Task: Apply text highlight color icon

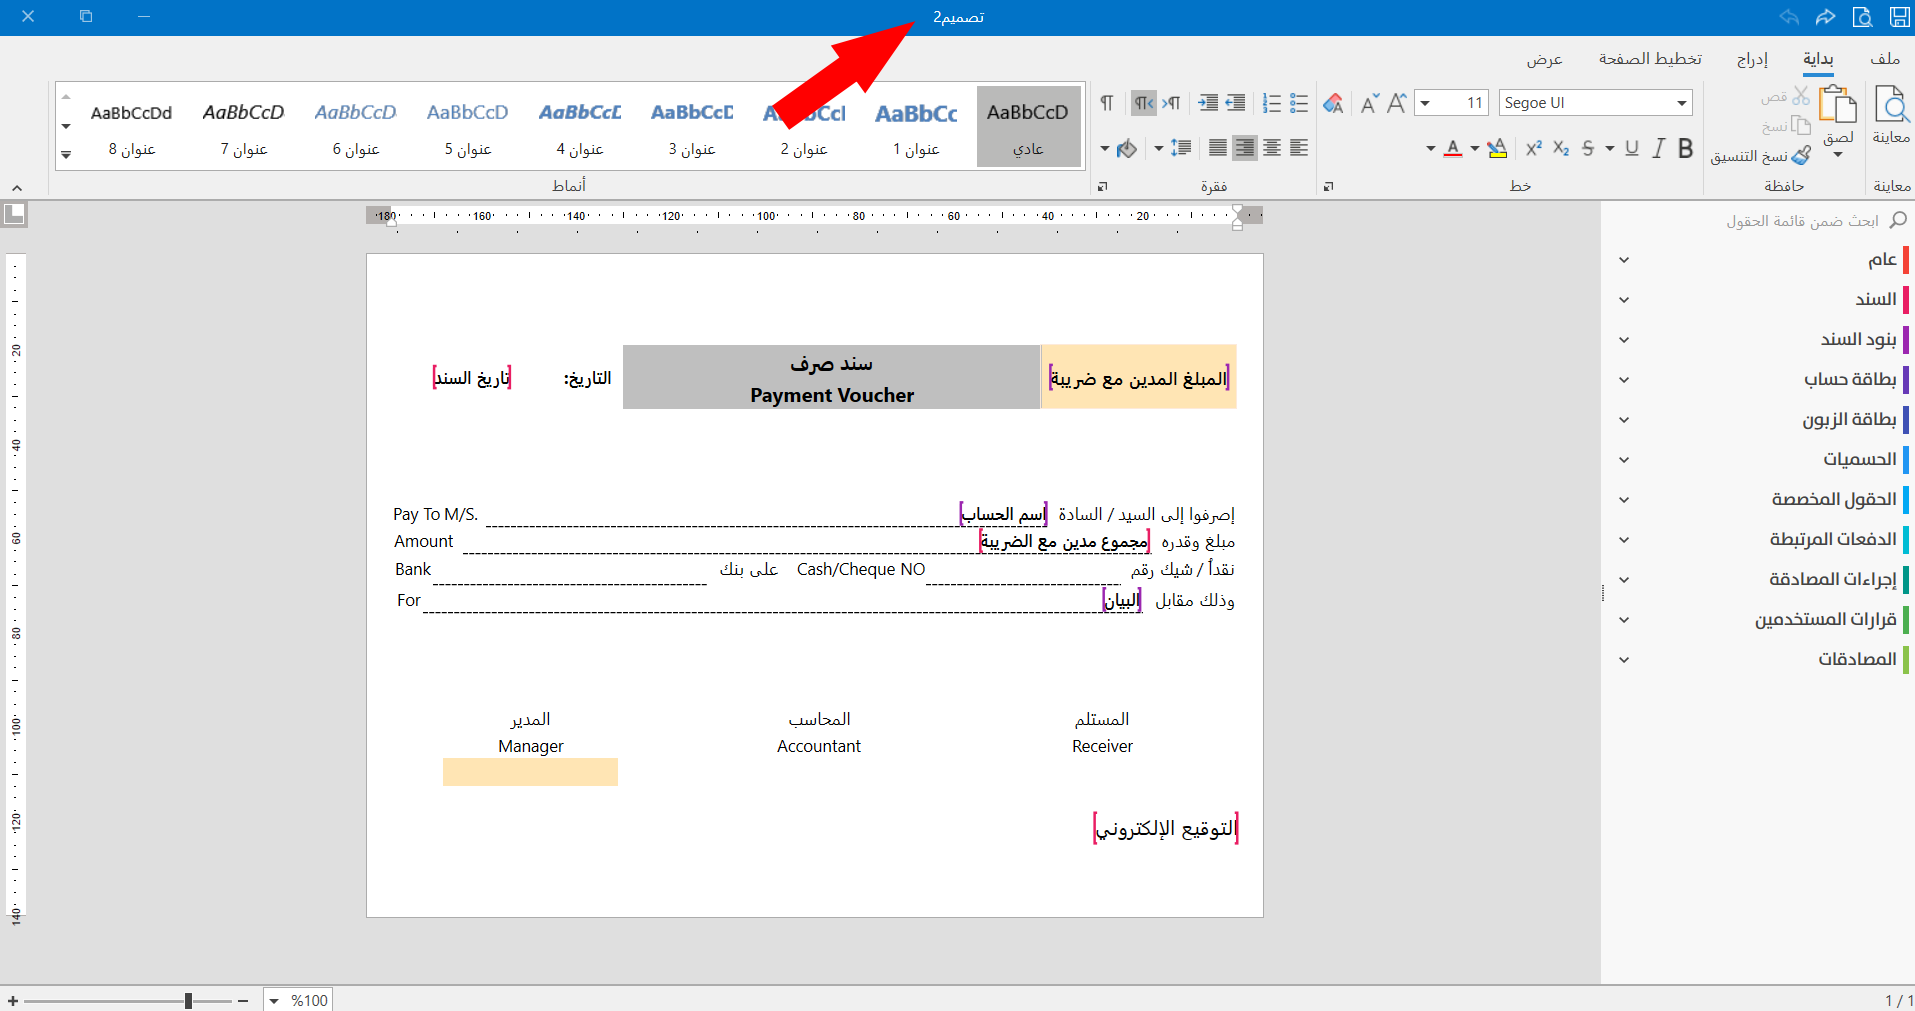Action: click(x=1497, y=148)
